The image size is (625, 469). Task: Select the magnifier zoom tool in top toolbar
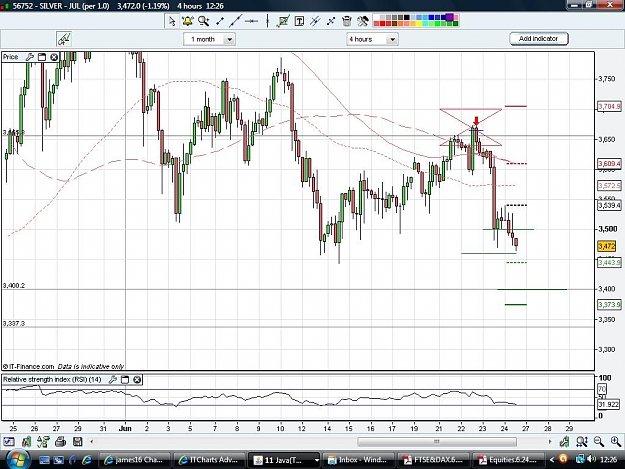click(x=204, y=21)
